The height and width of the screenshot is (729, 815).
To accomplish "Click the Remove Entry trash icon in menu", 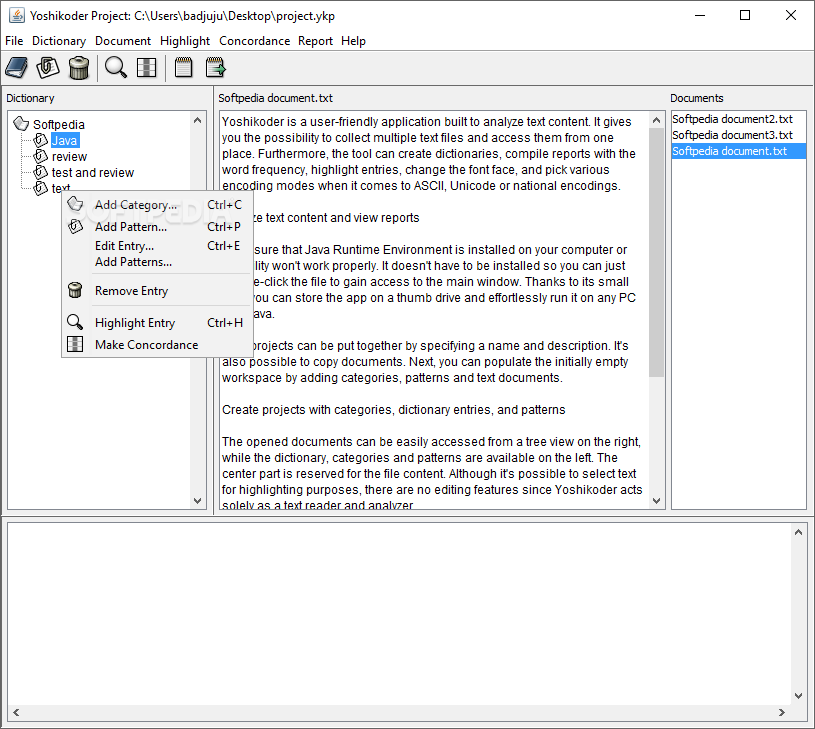I will click(x=75, y=290).
